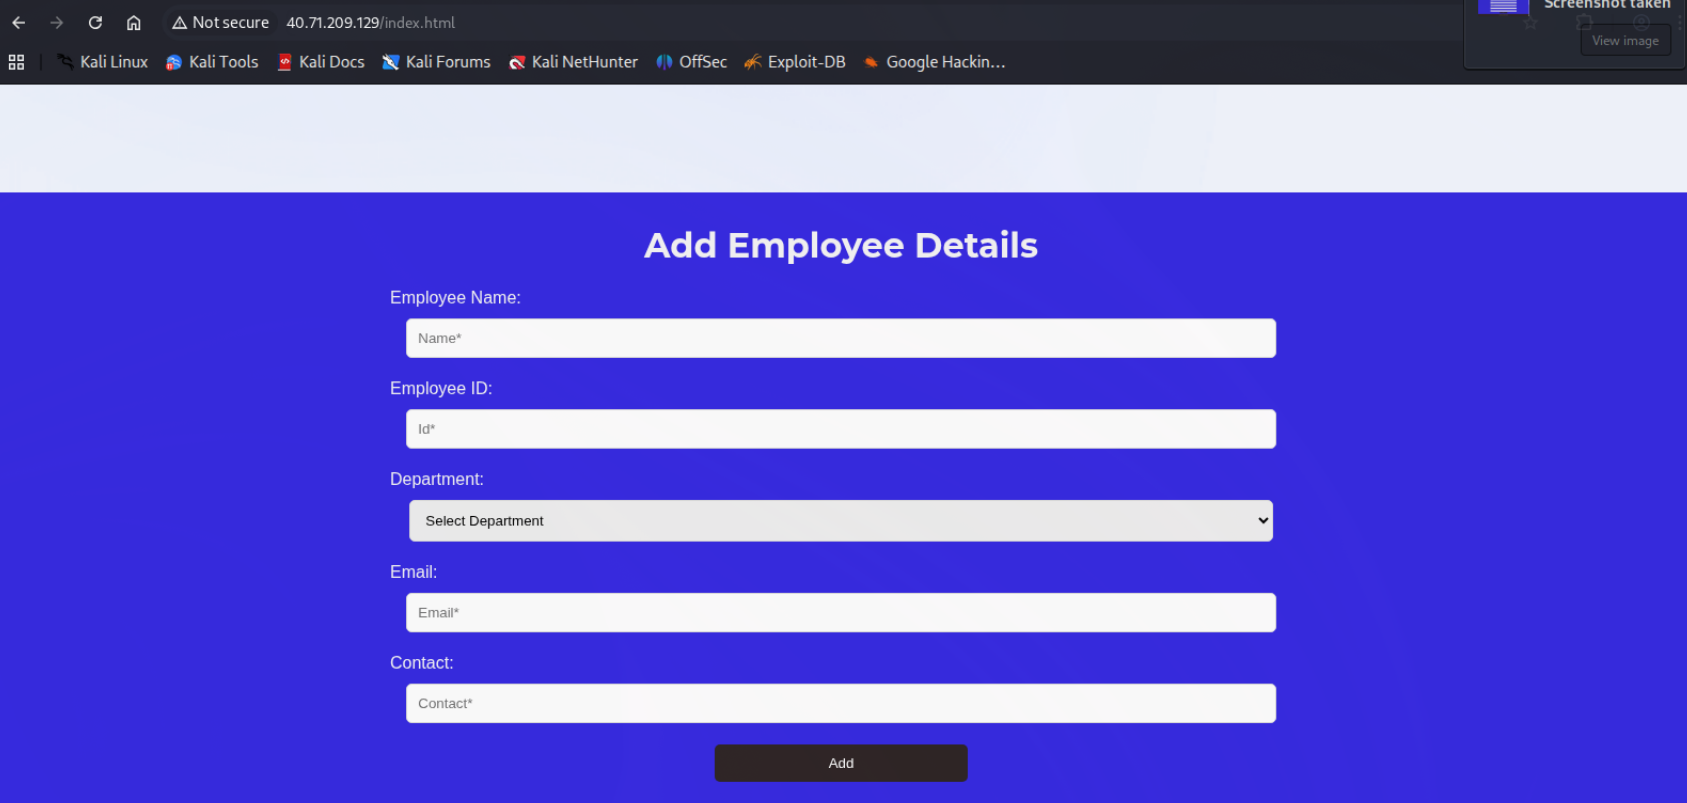The width and height of the screenshot is (1687, 803).
Task: Click the Not secure warning indicator
Action: point(221,22)
